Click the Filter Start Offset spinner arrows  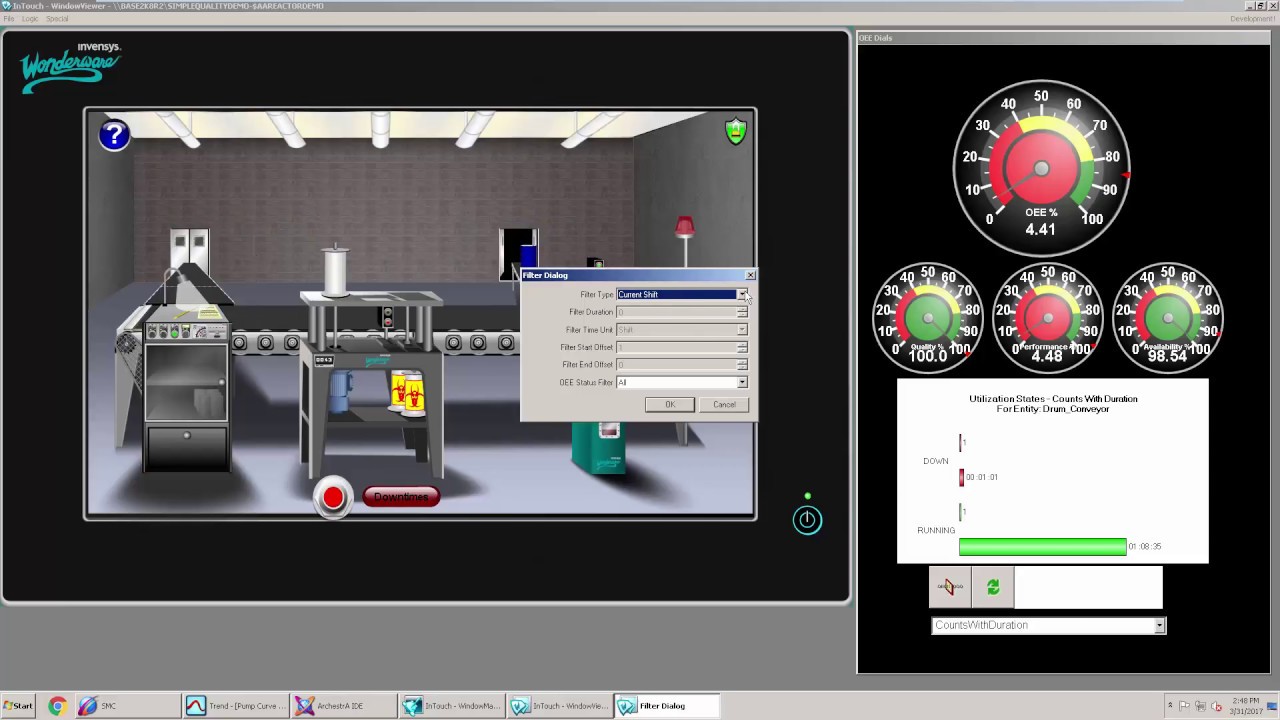[742, 347]
